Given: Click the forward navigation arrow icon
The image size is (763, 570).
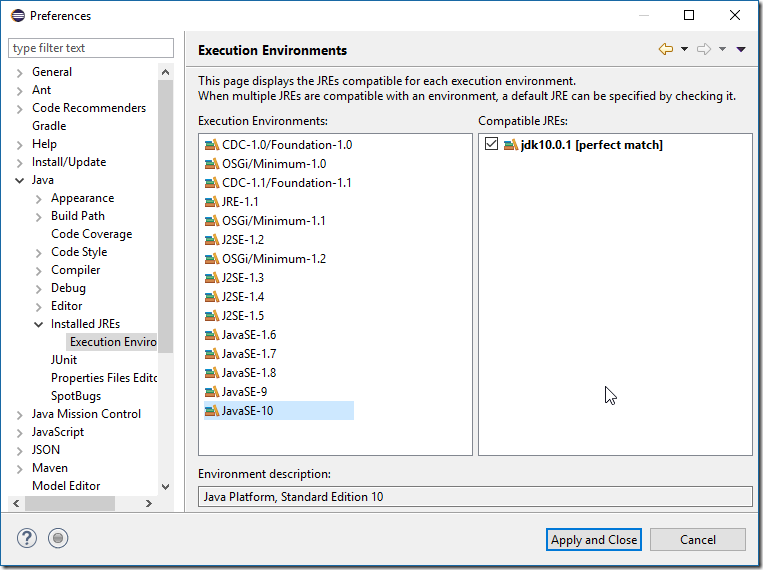Looking at the screenshot, I should pos(704,49).
